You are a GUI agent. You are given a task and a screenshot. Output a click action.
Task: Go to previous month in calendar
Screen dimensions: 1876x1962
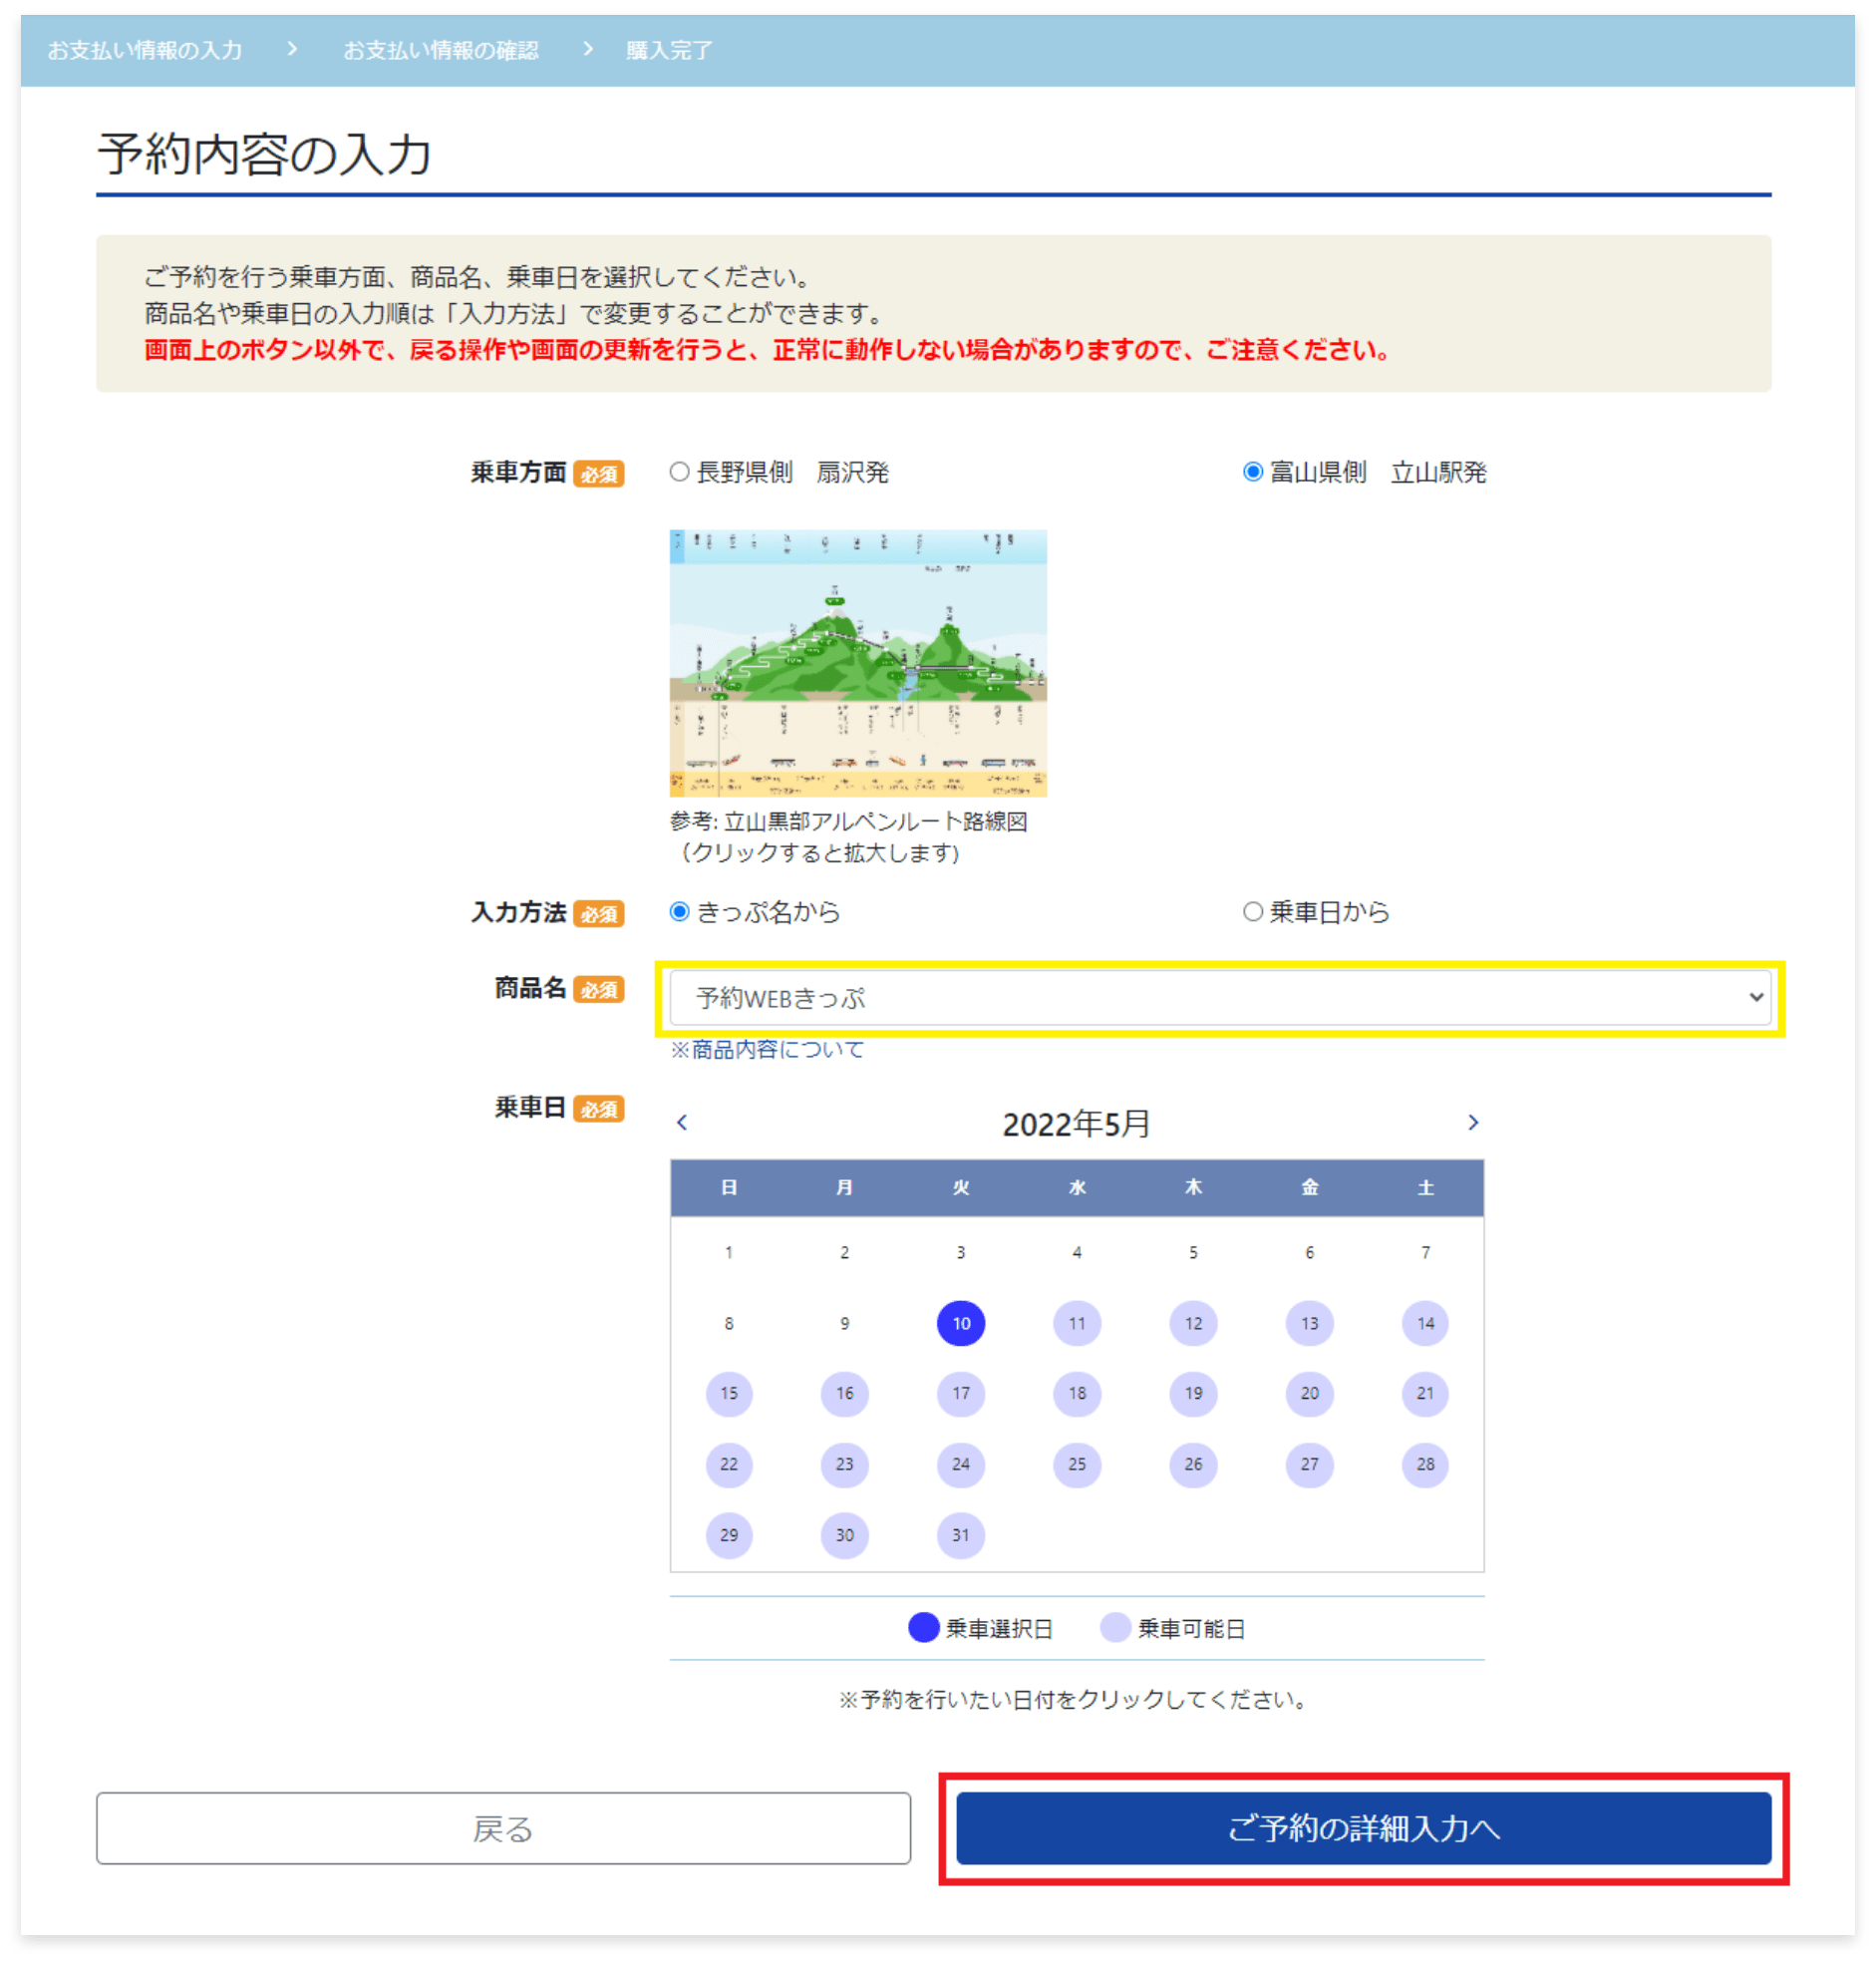tap(682, 1122)
